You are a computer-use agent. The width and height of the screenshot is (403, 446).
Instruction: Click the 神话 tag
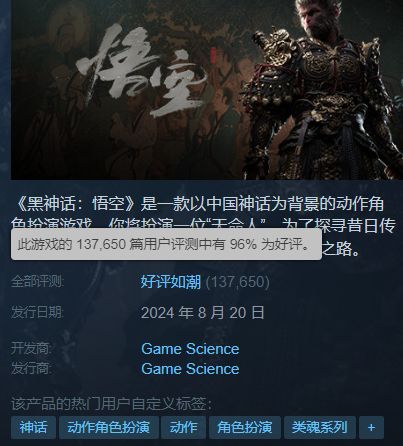click(x=33, y=427)
